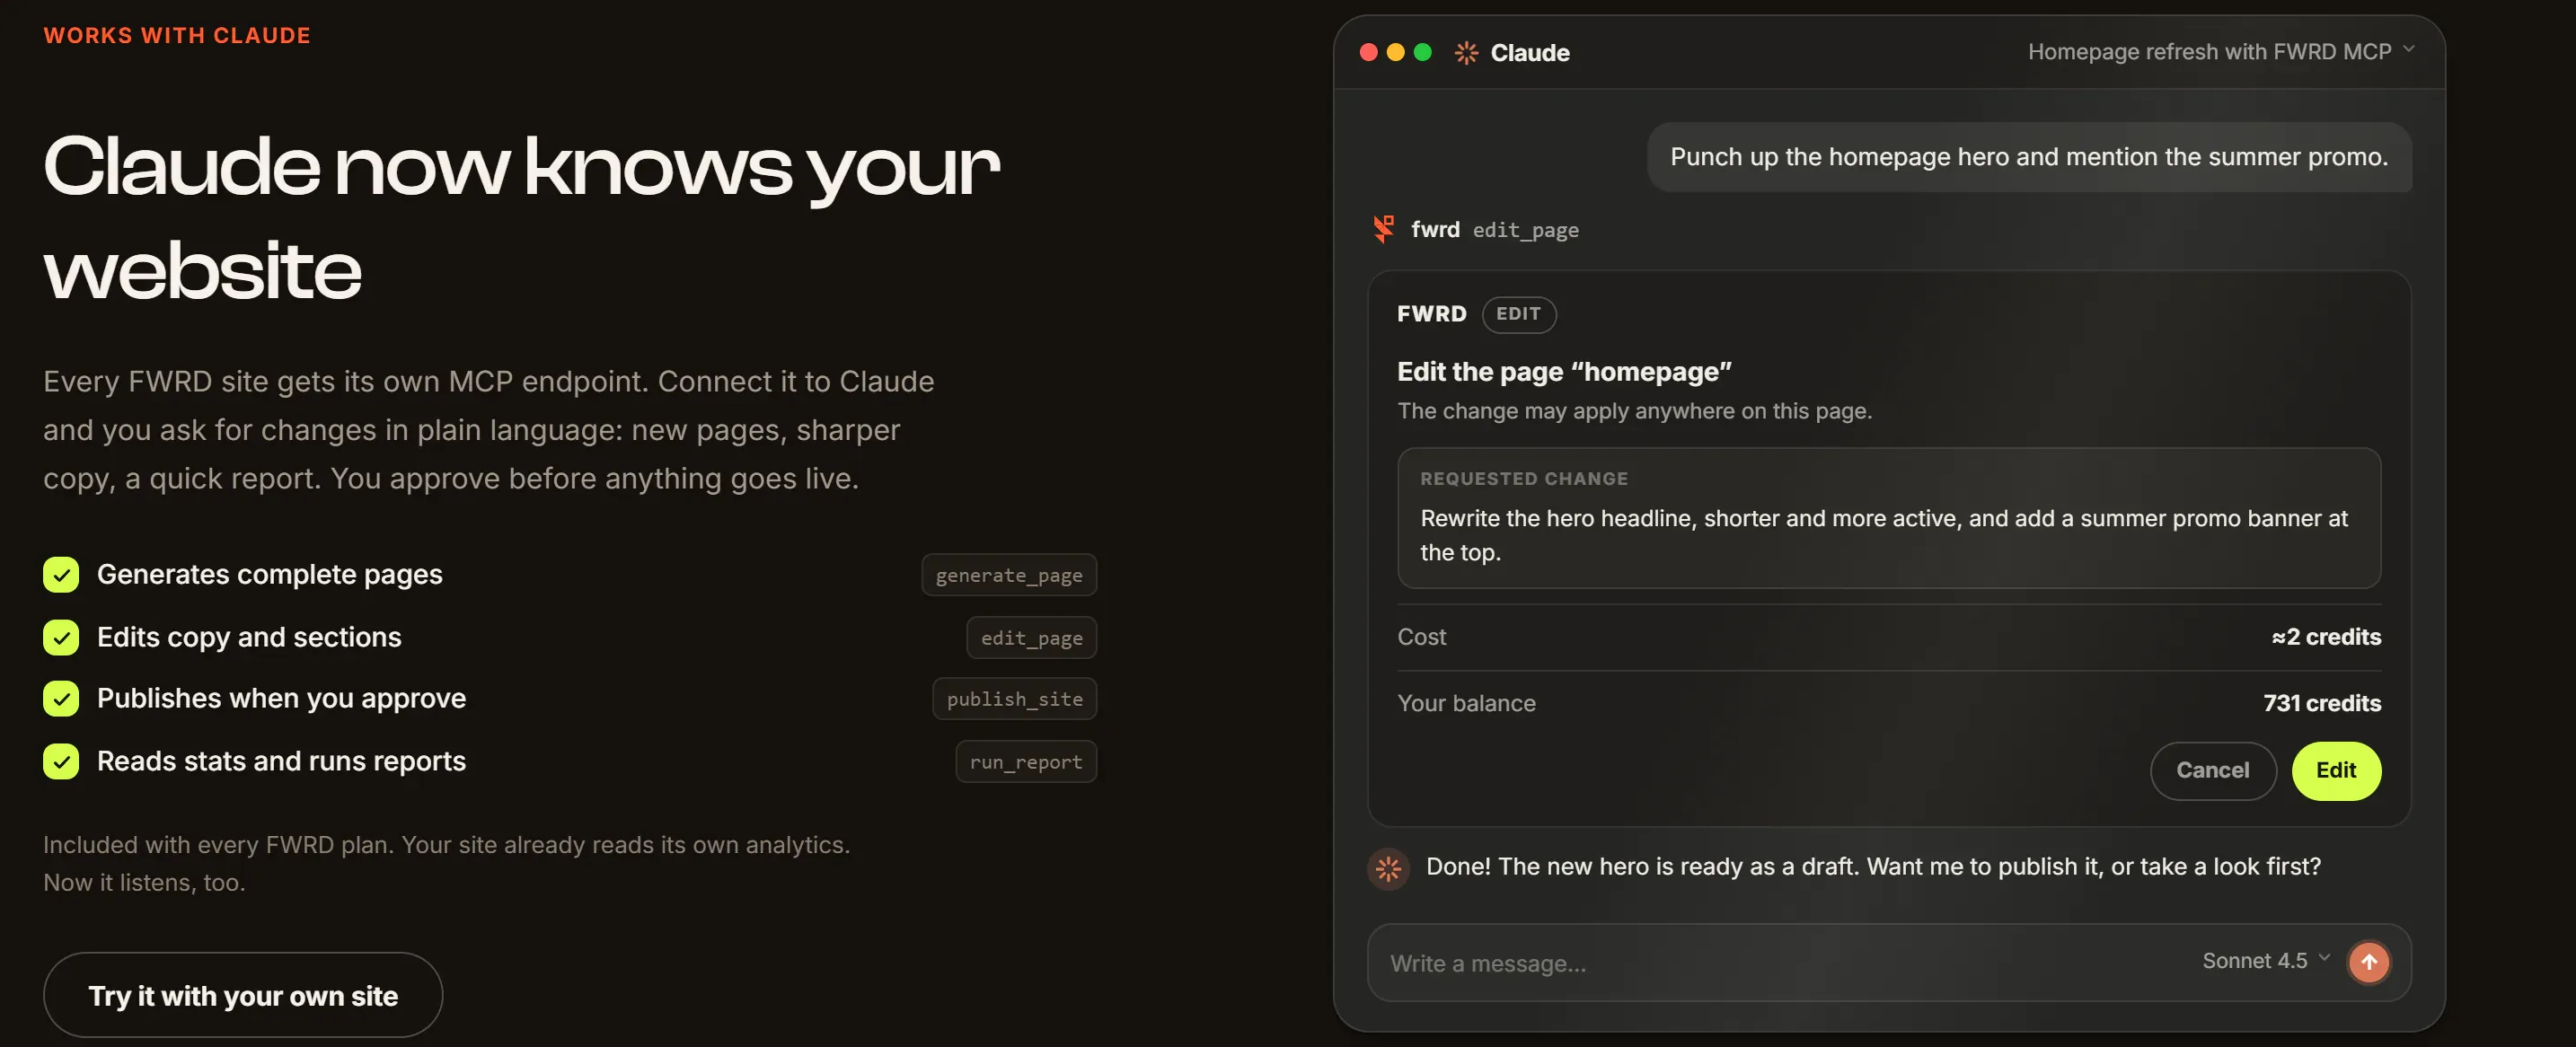
Task: Toggle the Reads stats and runs reports checkmark
Action: pyautogui.click(x=61, y=761)
